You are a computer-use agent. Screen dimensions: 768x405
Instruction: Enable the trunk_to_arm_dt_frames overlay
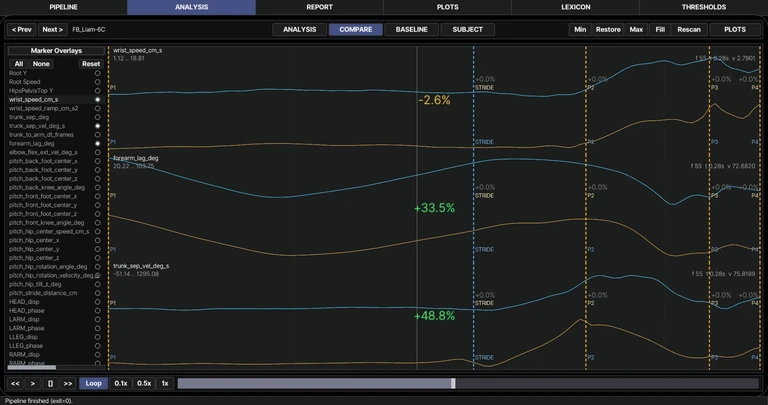point(97,135)
